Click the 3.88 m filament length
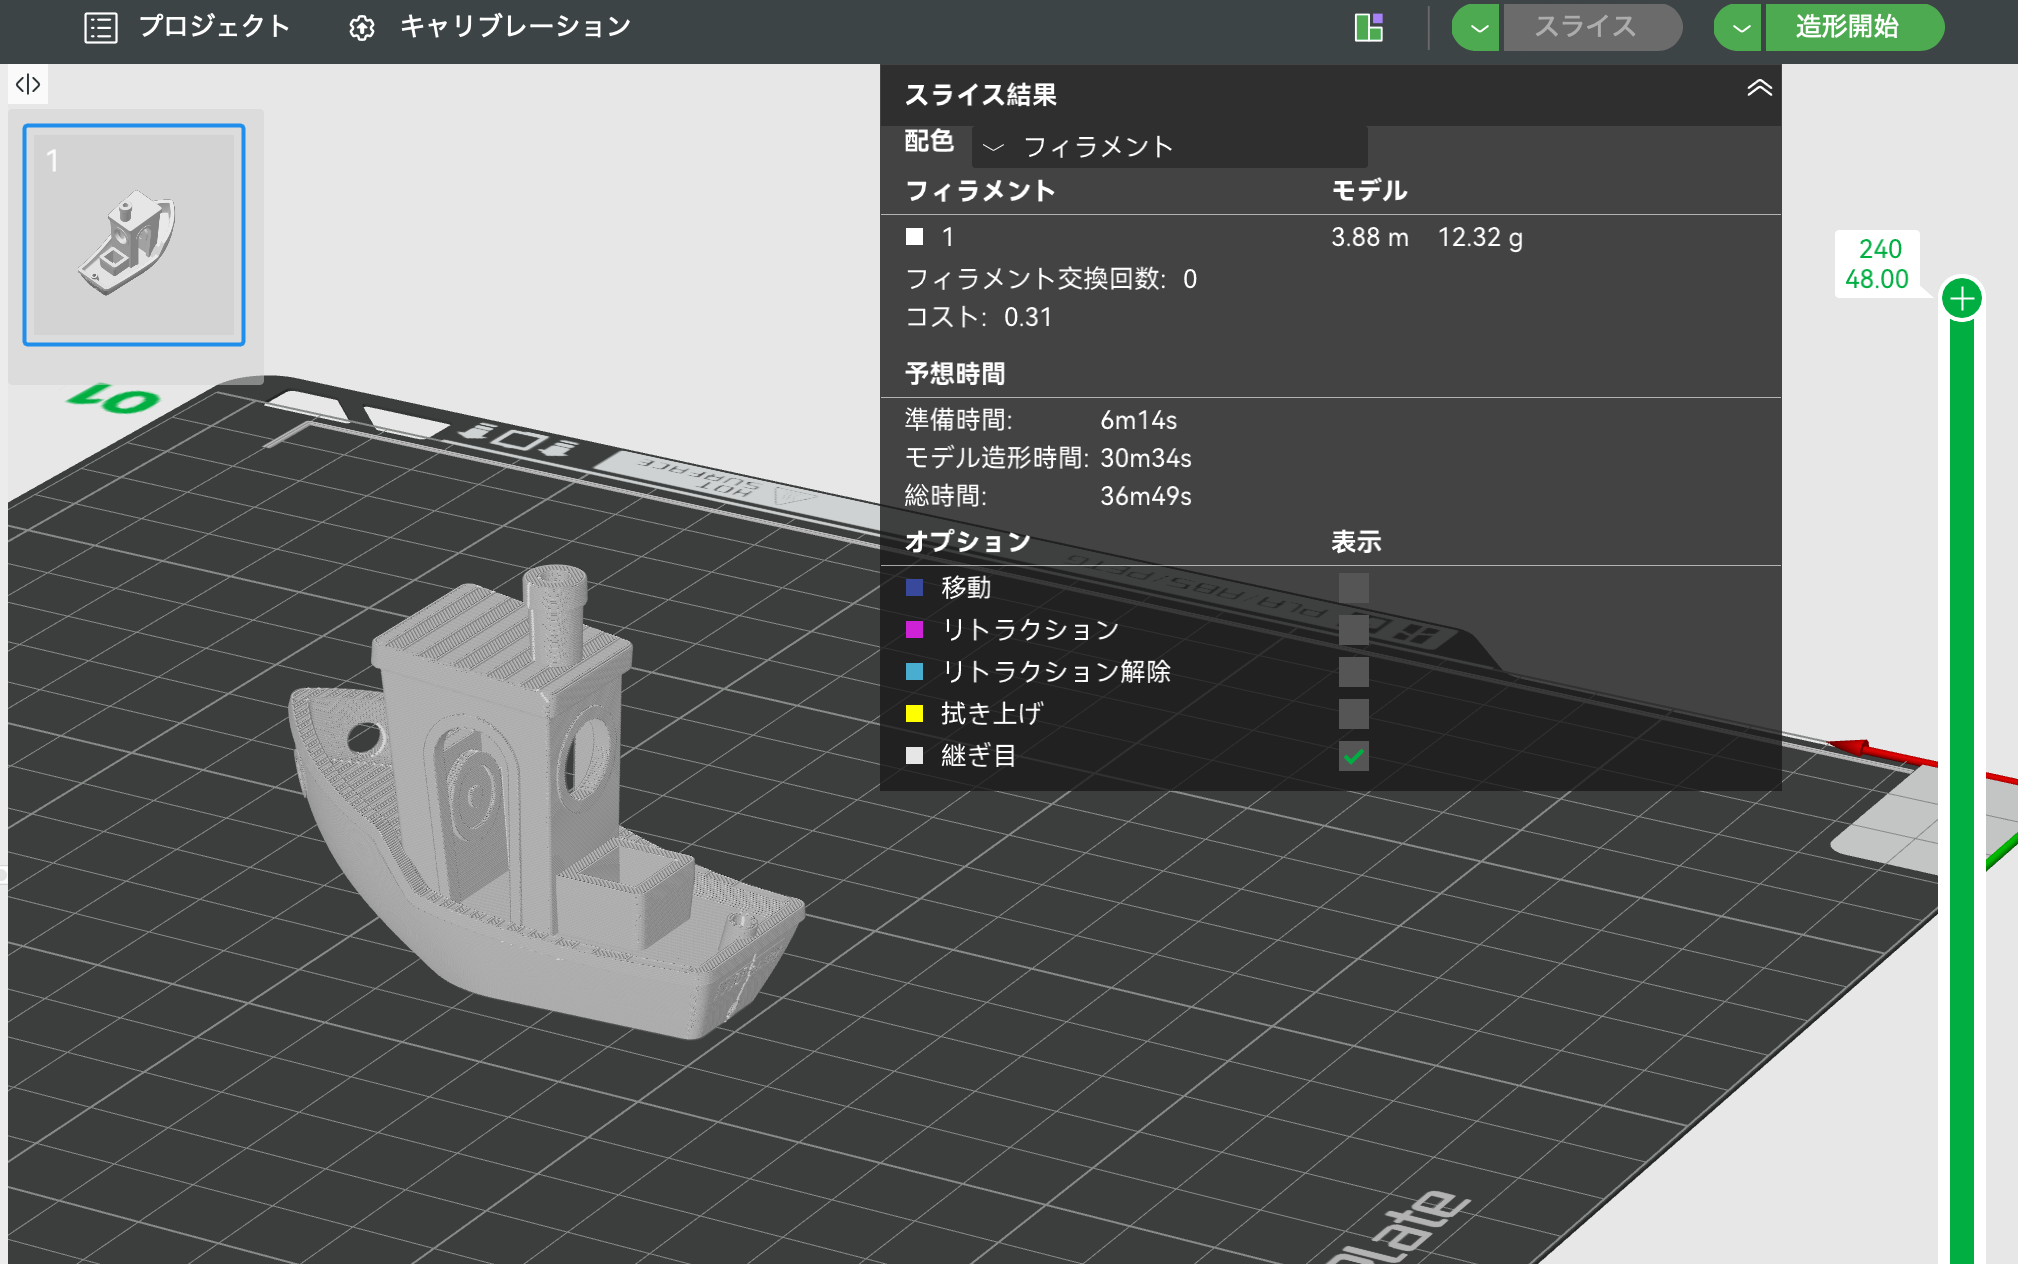 pos(1370,237)
